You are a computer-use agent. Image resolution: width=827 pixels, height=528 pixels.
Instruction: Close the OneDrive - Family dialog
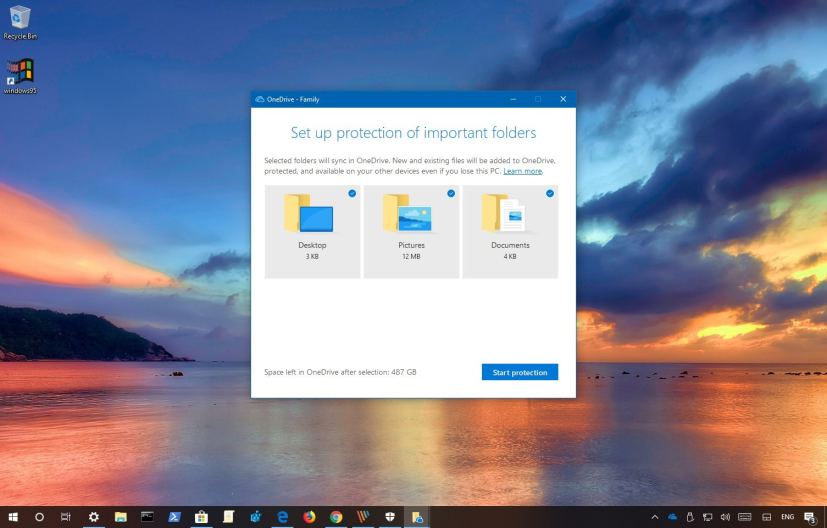point(563,99)
